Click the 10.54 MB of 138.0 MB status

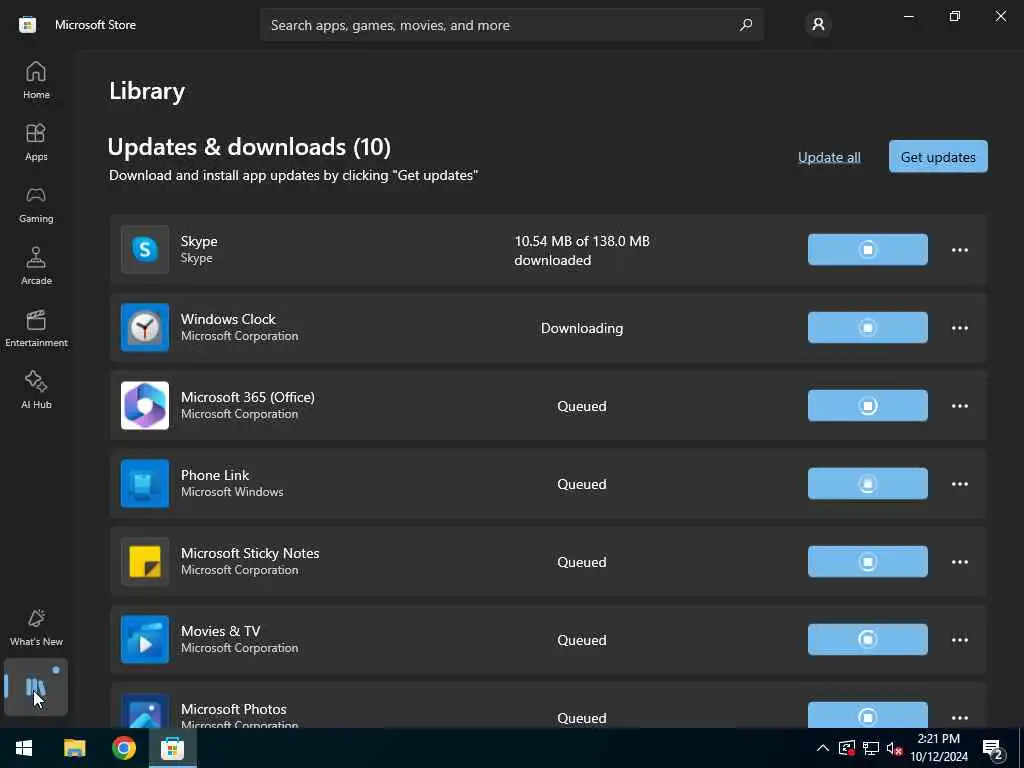point(582,250)
